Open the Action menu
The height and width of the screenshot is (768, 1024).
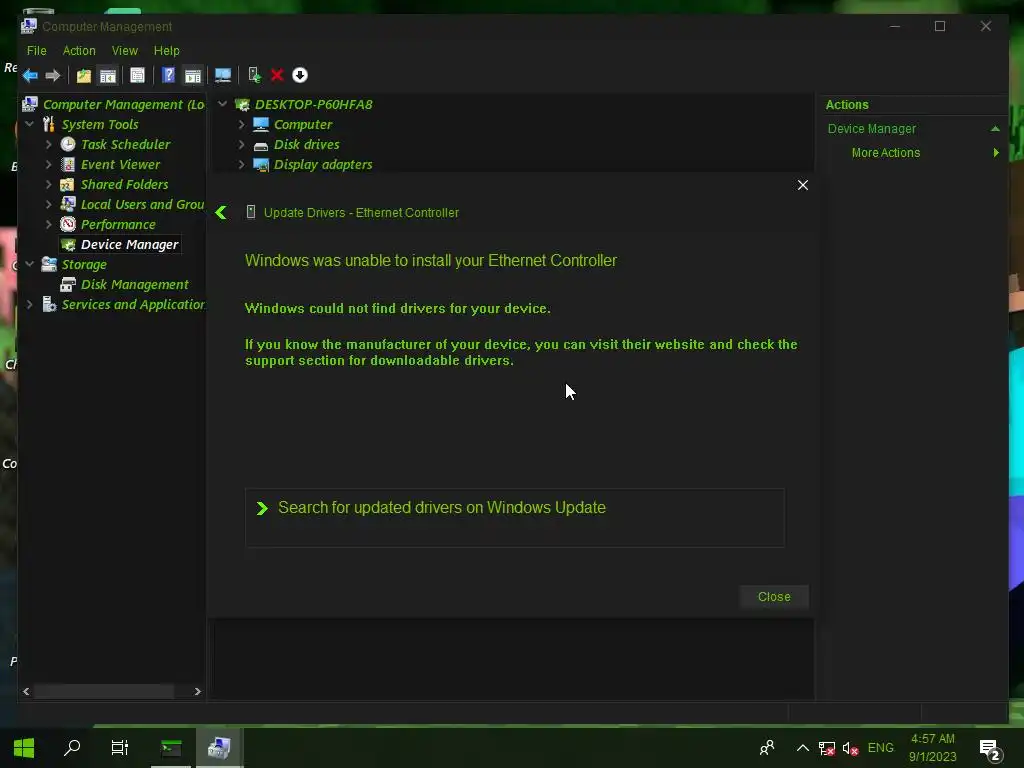[79, 50]
